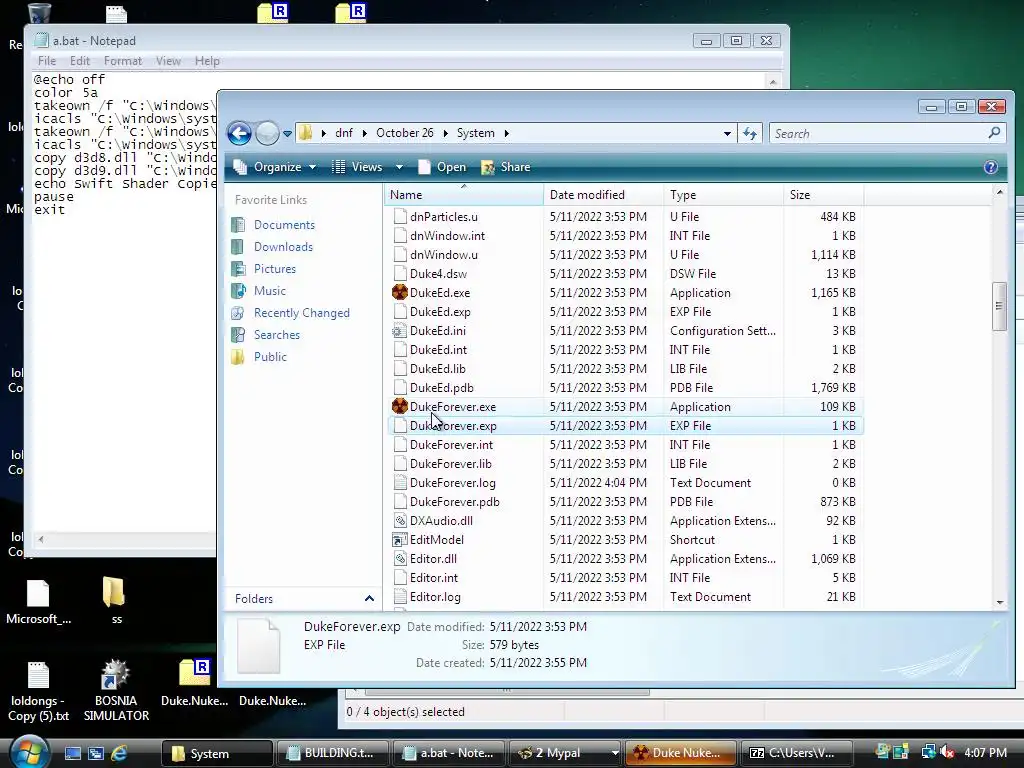
Task: Select the Editor.dll file icon
Action: pos(400,558)
